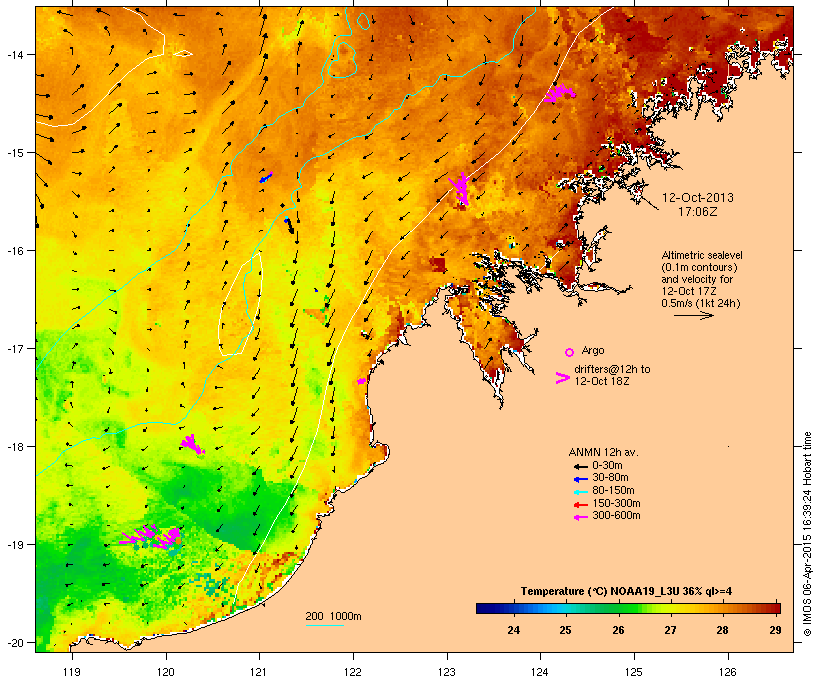820x680 pixels.
Task: Click the '150-300m' depth label
Action: 616,503
